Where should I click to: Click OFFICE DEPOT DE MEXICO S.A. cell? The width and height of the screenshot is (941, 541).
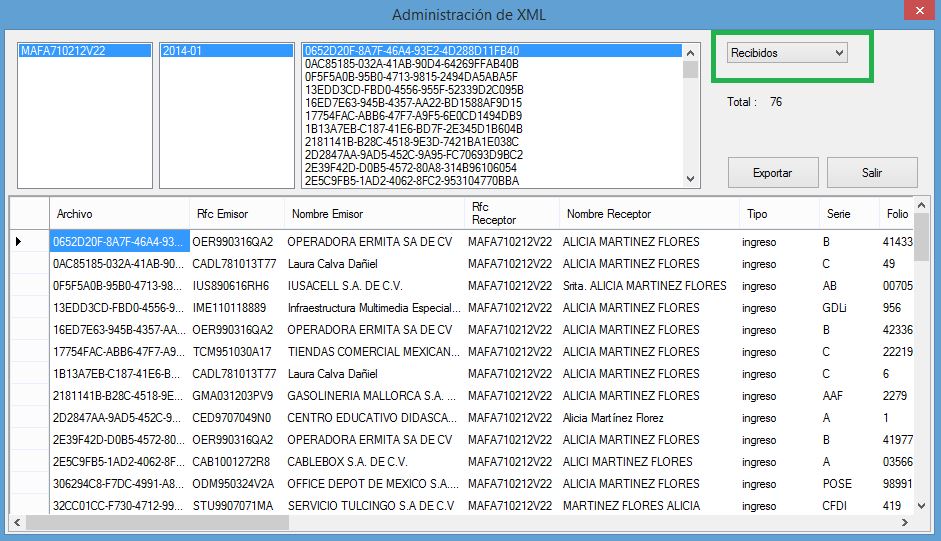[374, 484]
